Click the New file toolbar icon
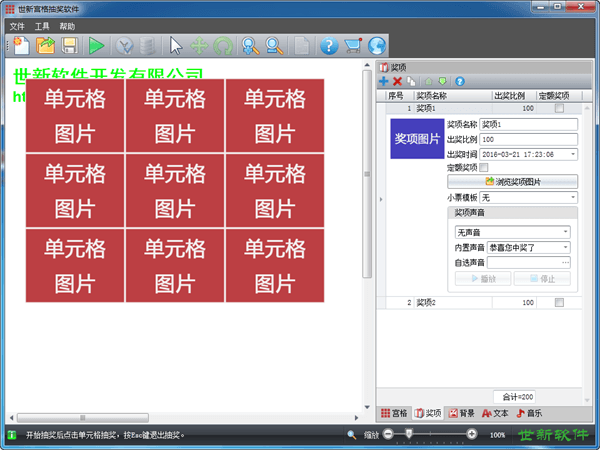Image resolution: width=600 pixels, height=450 pixels. tap(21, 45)
